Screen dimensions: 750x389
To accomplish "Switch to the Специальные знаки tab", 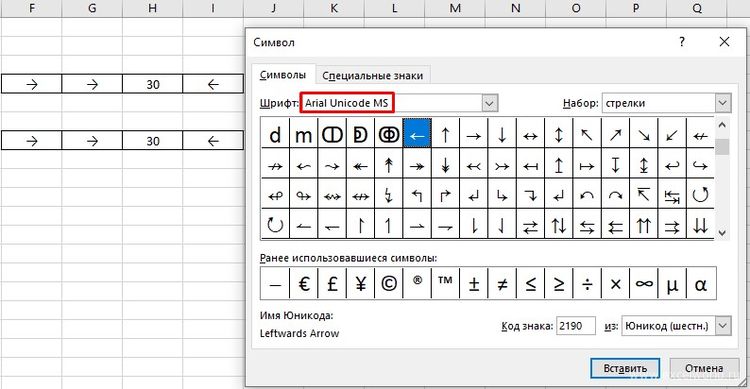I will [373, 76].
